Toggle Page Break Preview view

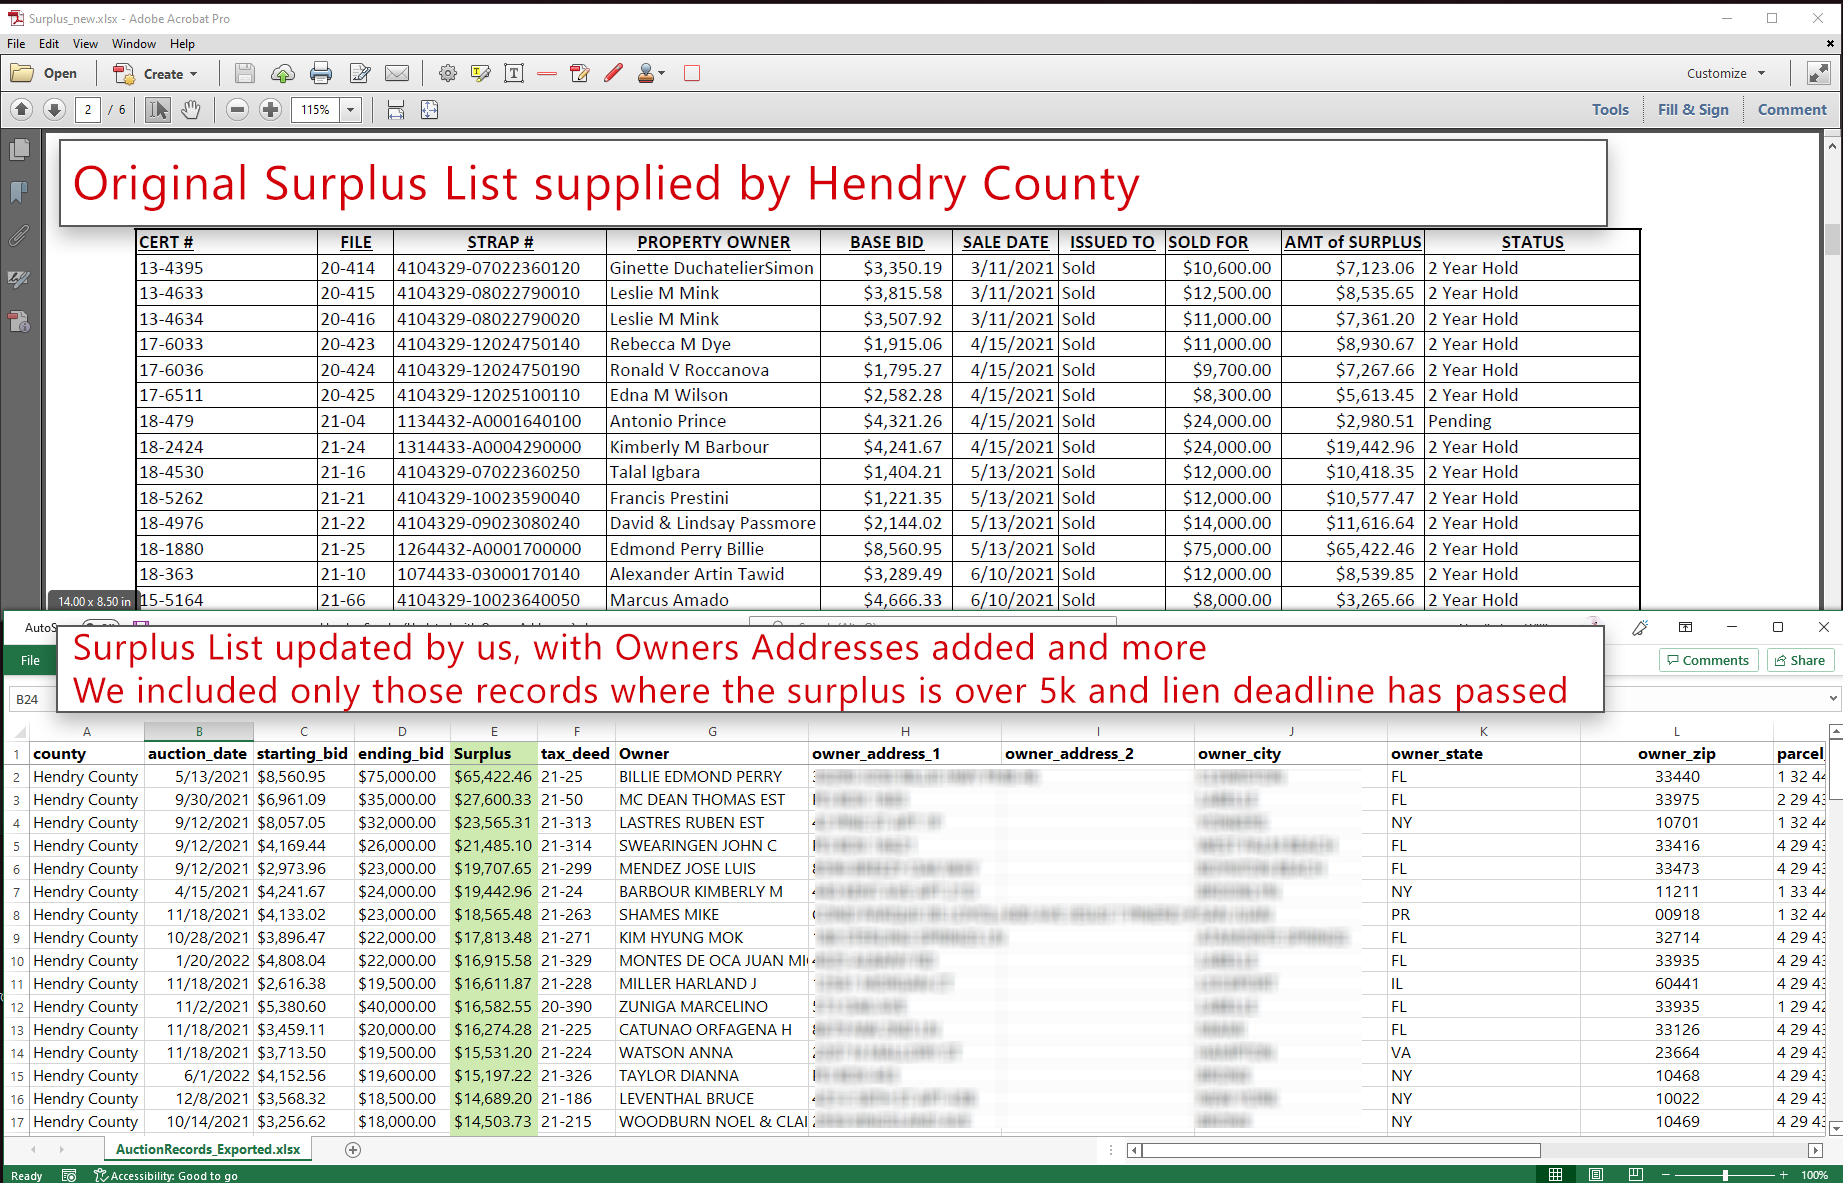[x=1635, y=1175]
